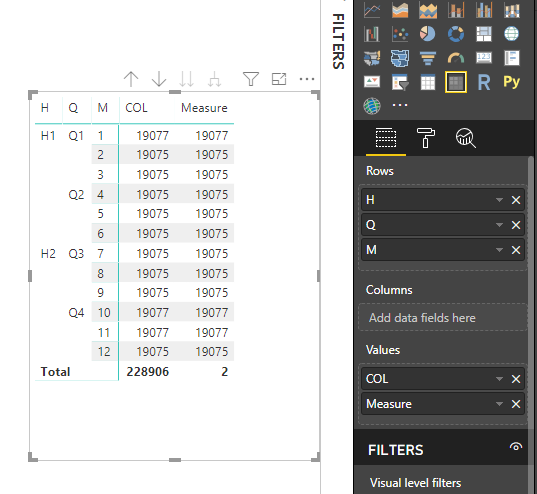Select the Shape map visualization
The image size is (537, 494).
(x=400, y=58)
